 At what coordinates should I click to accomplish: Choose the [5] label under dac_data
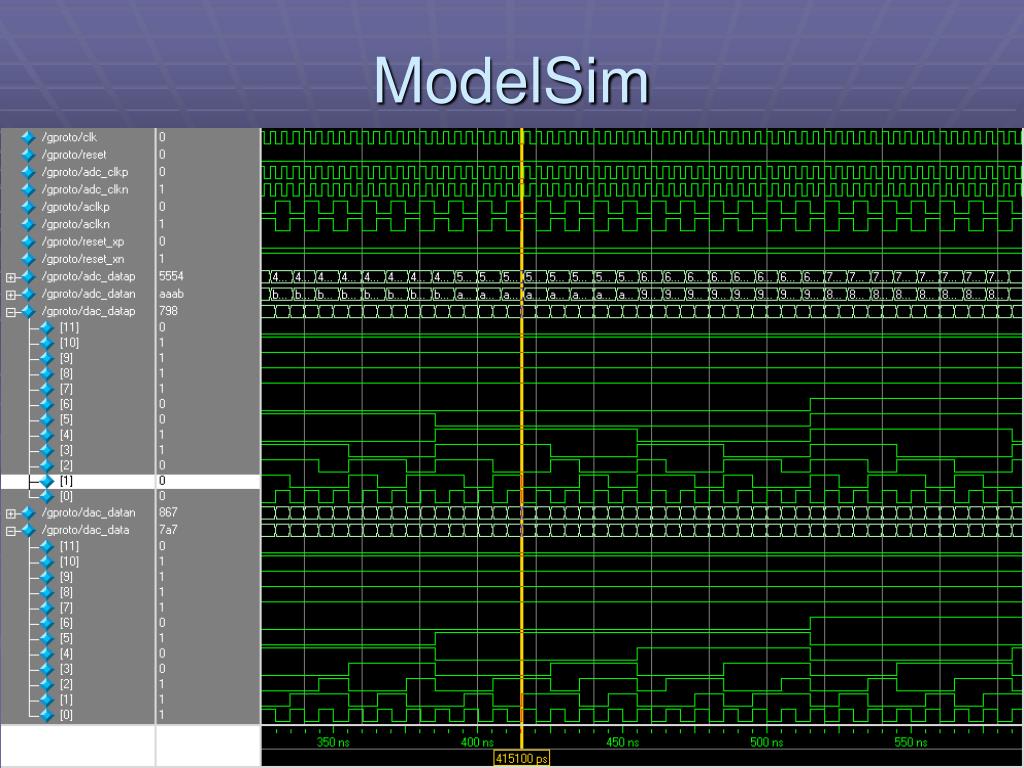[x=66, y=638]
